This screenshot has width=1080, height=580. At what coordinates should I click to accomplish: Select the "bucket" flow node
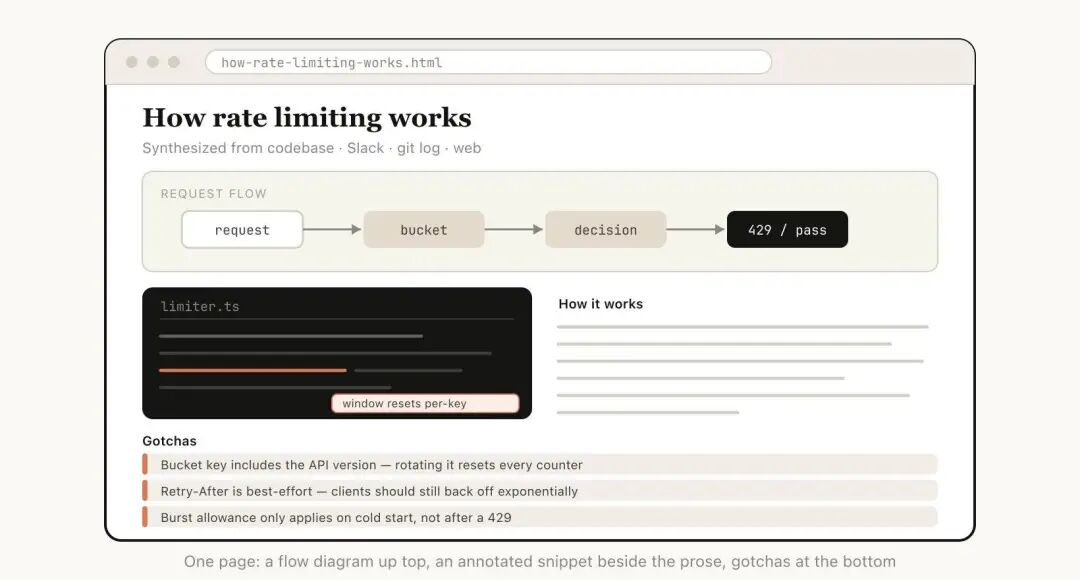pos(424,229)
